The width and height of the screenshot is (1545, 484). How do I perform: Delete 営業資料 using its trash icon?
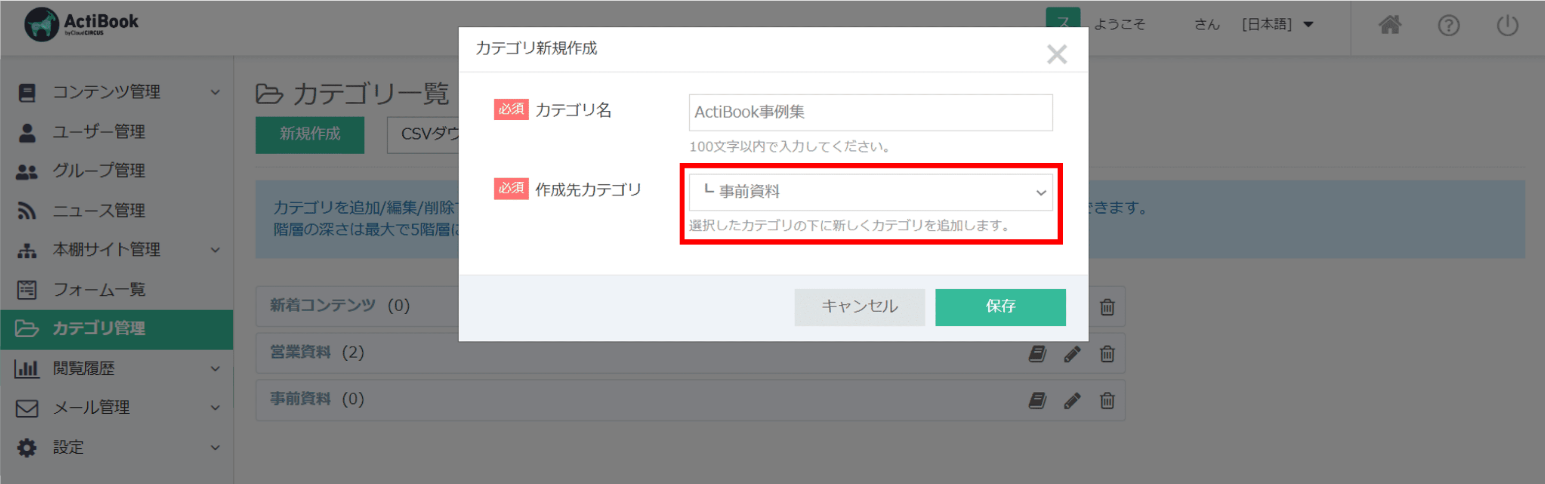point(1107,353)
